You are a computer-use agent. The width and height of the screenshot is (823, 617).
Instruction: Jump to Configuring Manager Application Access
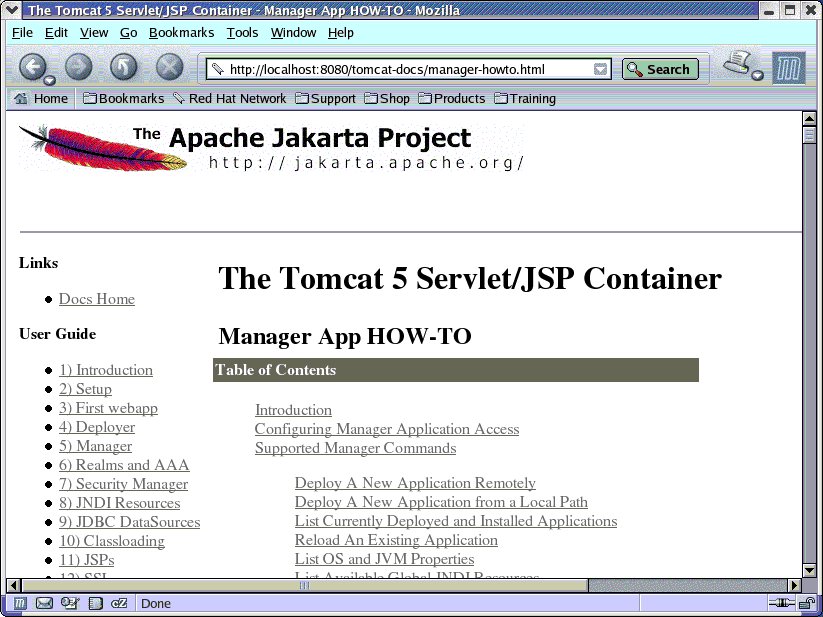coord(387,429)
